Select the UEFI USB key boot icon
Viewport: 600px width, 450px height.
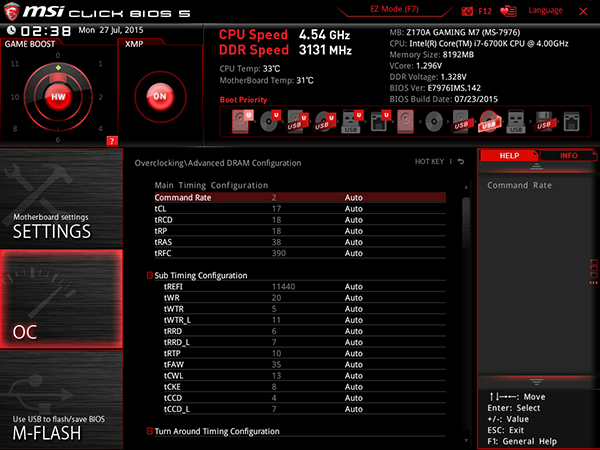point(352,121)
